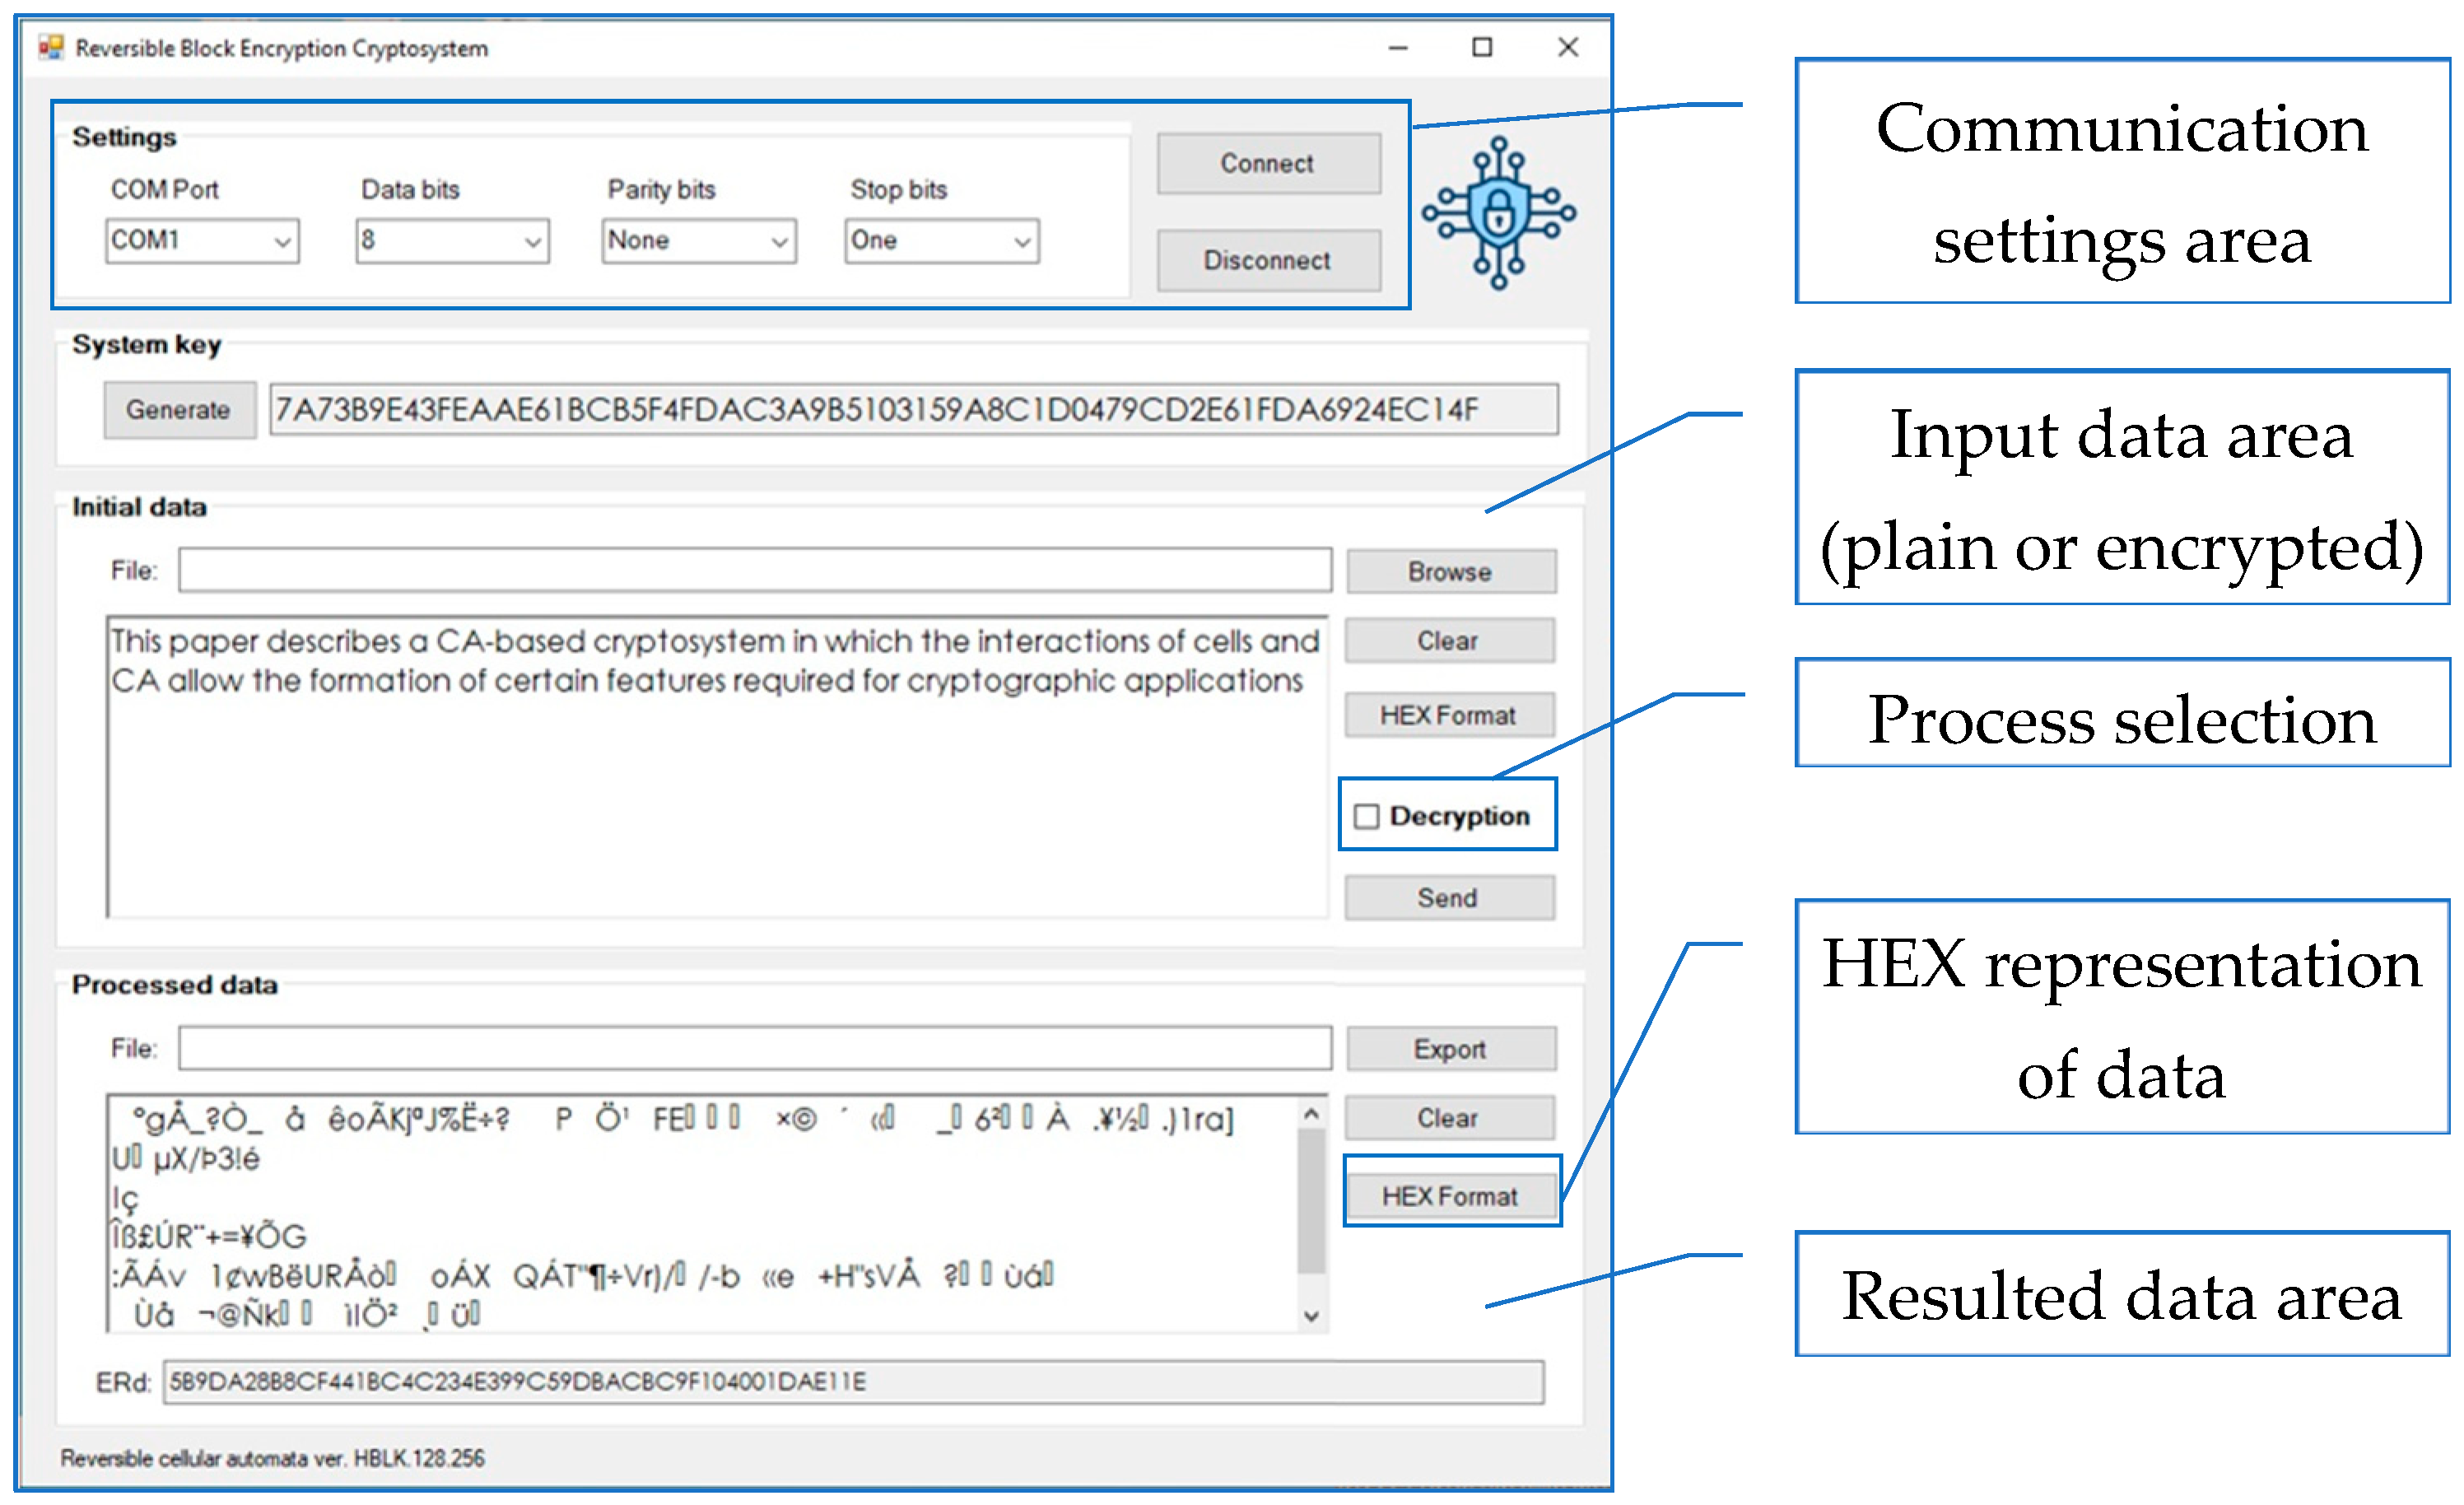Send the initial data
Screen dimensions: 2464x1505
click(1447, 897)
